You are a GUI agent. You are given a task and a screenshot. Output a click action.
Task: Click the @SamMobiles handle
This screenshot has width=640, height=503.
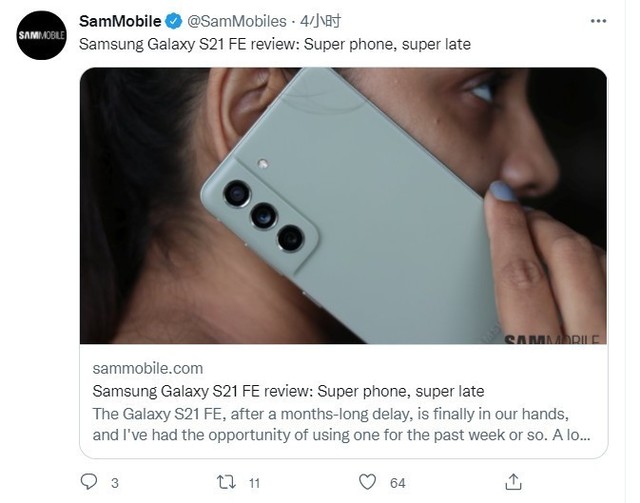tap(233, 20)
